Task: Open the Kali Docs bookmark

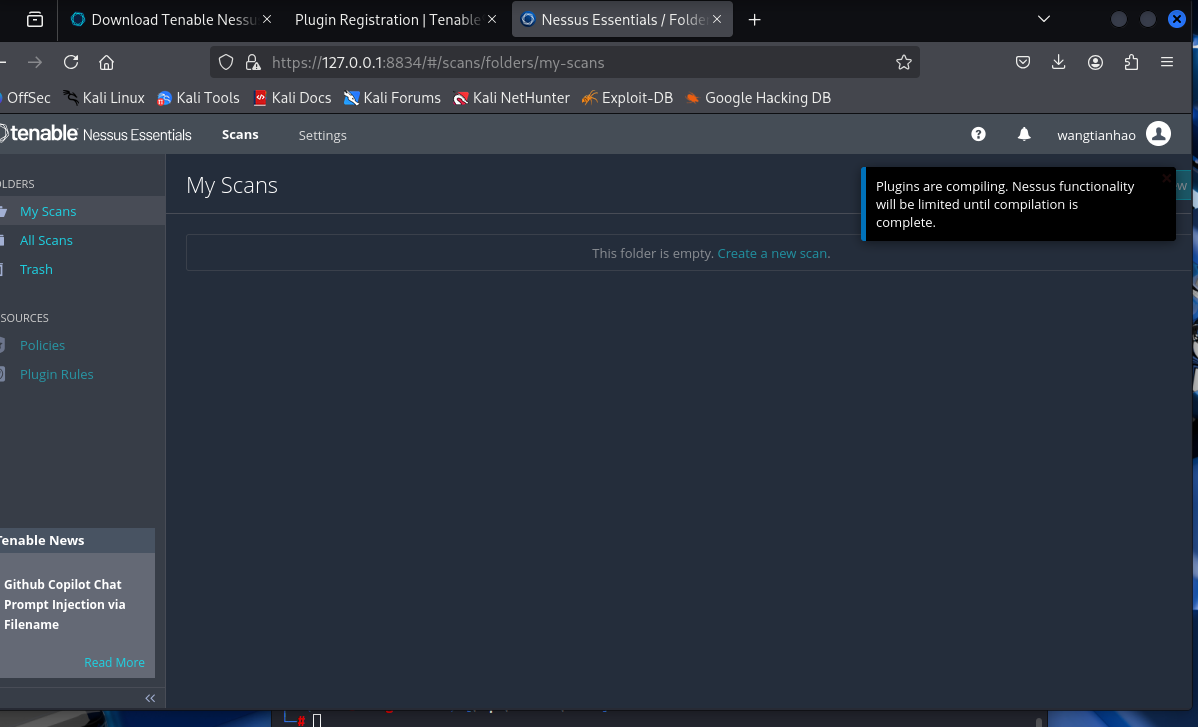Action: pyautogui.click(x=293, y=98)
